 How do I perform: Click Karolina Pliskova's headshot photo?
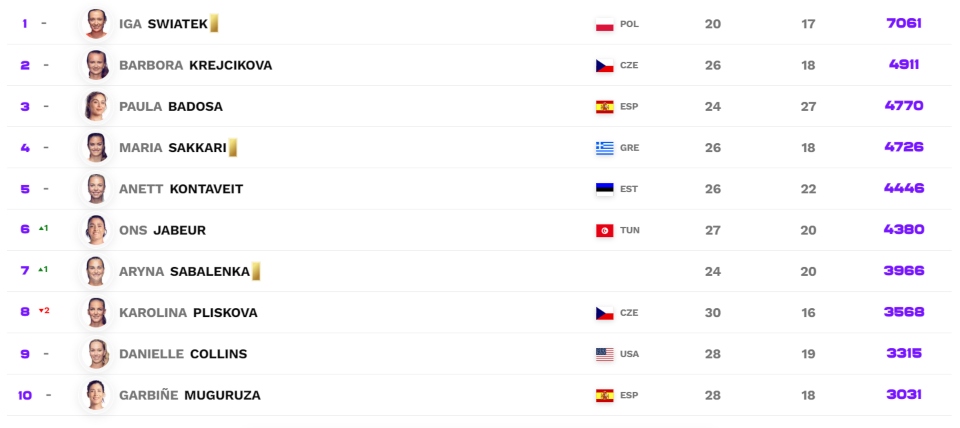point(97,312)
